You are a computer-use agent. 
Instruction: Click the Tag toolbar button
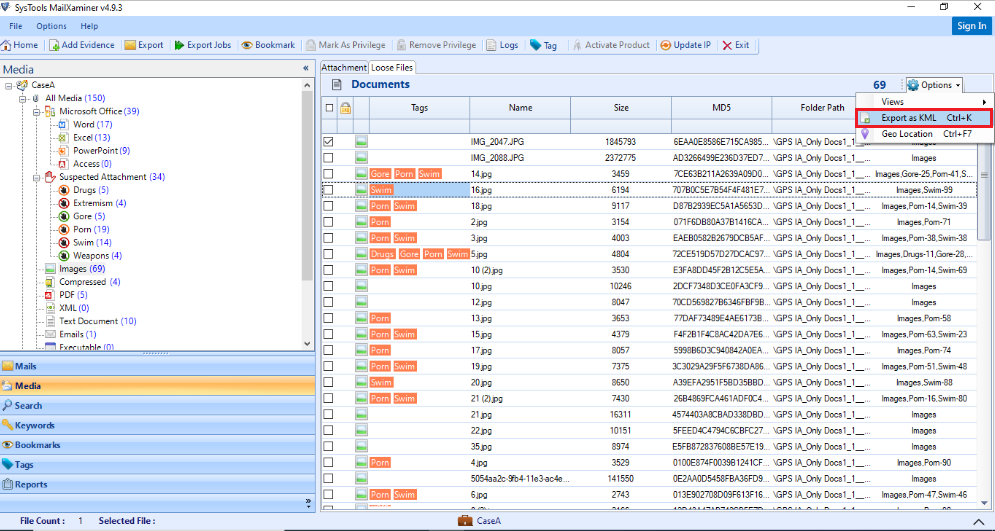(x=543, y=45)
